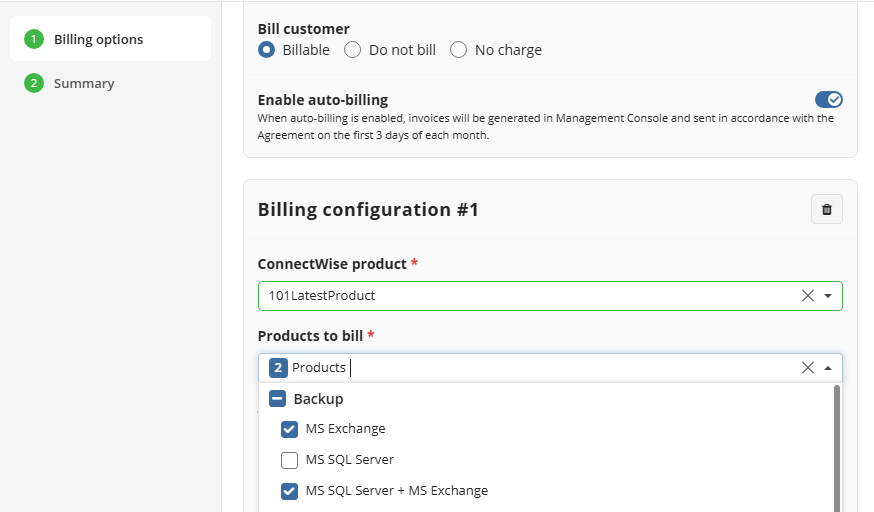Click the products list vertical scrollbar

tap(837, 448)
